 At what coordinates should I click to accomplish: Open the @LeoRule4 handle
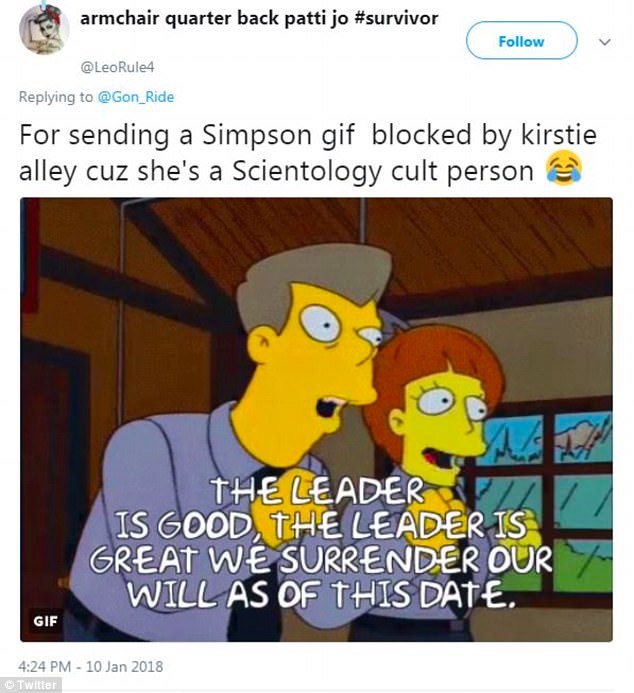[x=117, y=67]
